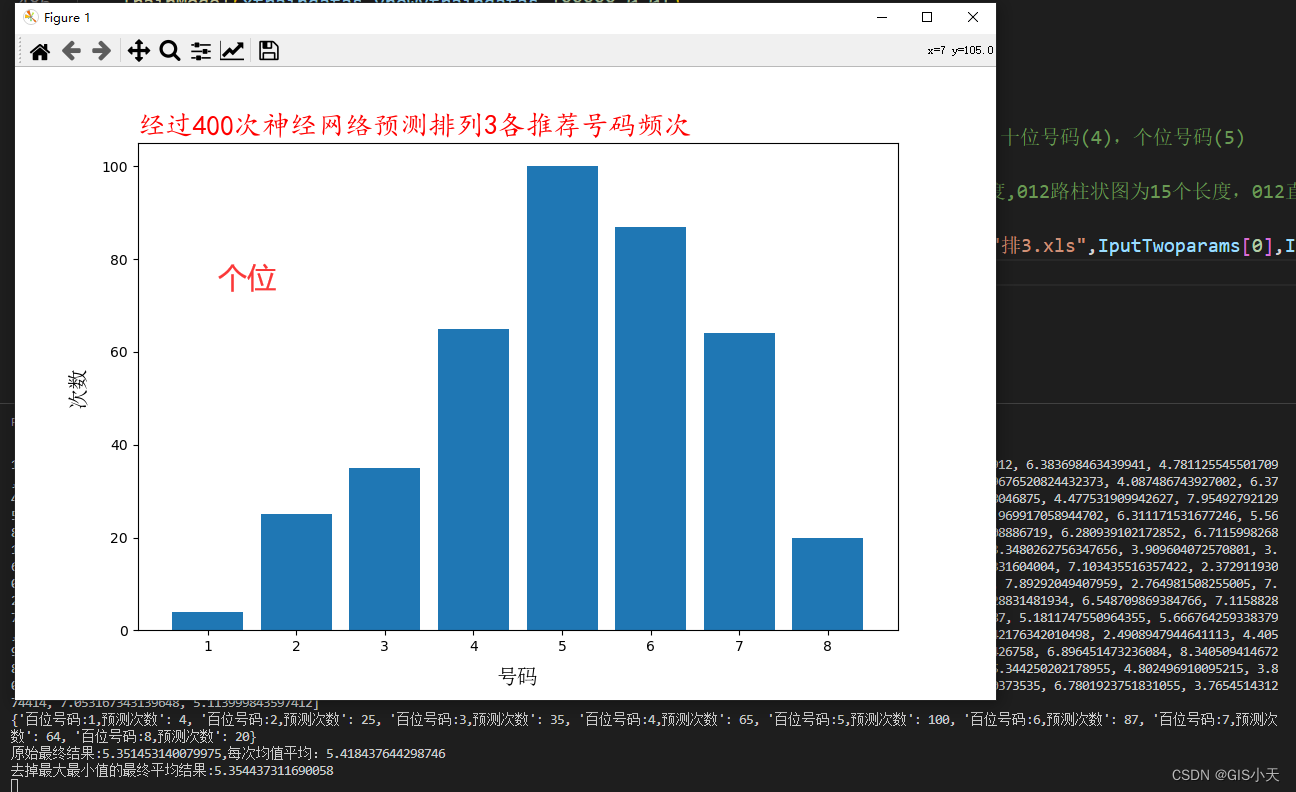The height and width of the screenshot is (792, 1296).
Task: Click the bar for number 5
Action: coord(562,398)
